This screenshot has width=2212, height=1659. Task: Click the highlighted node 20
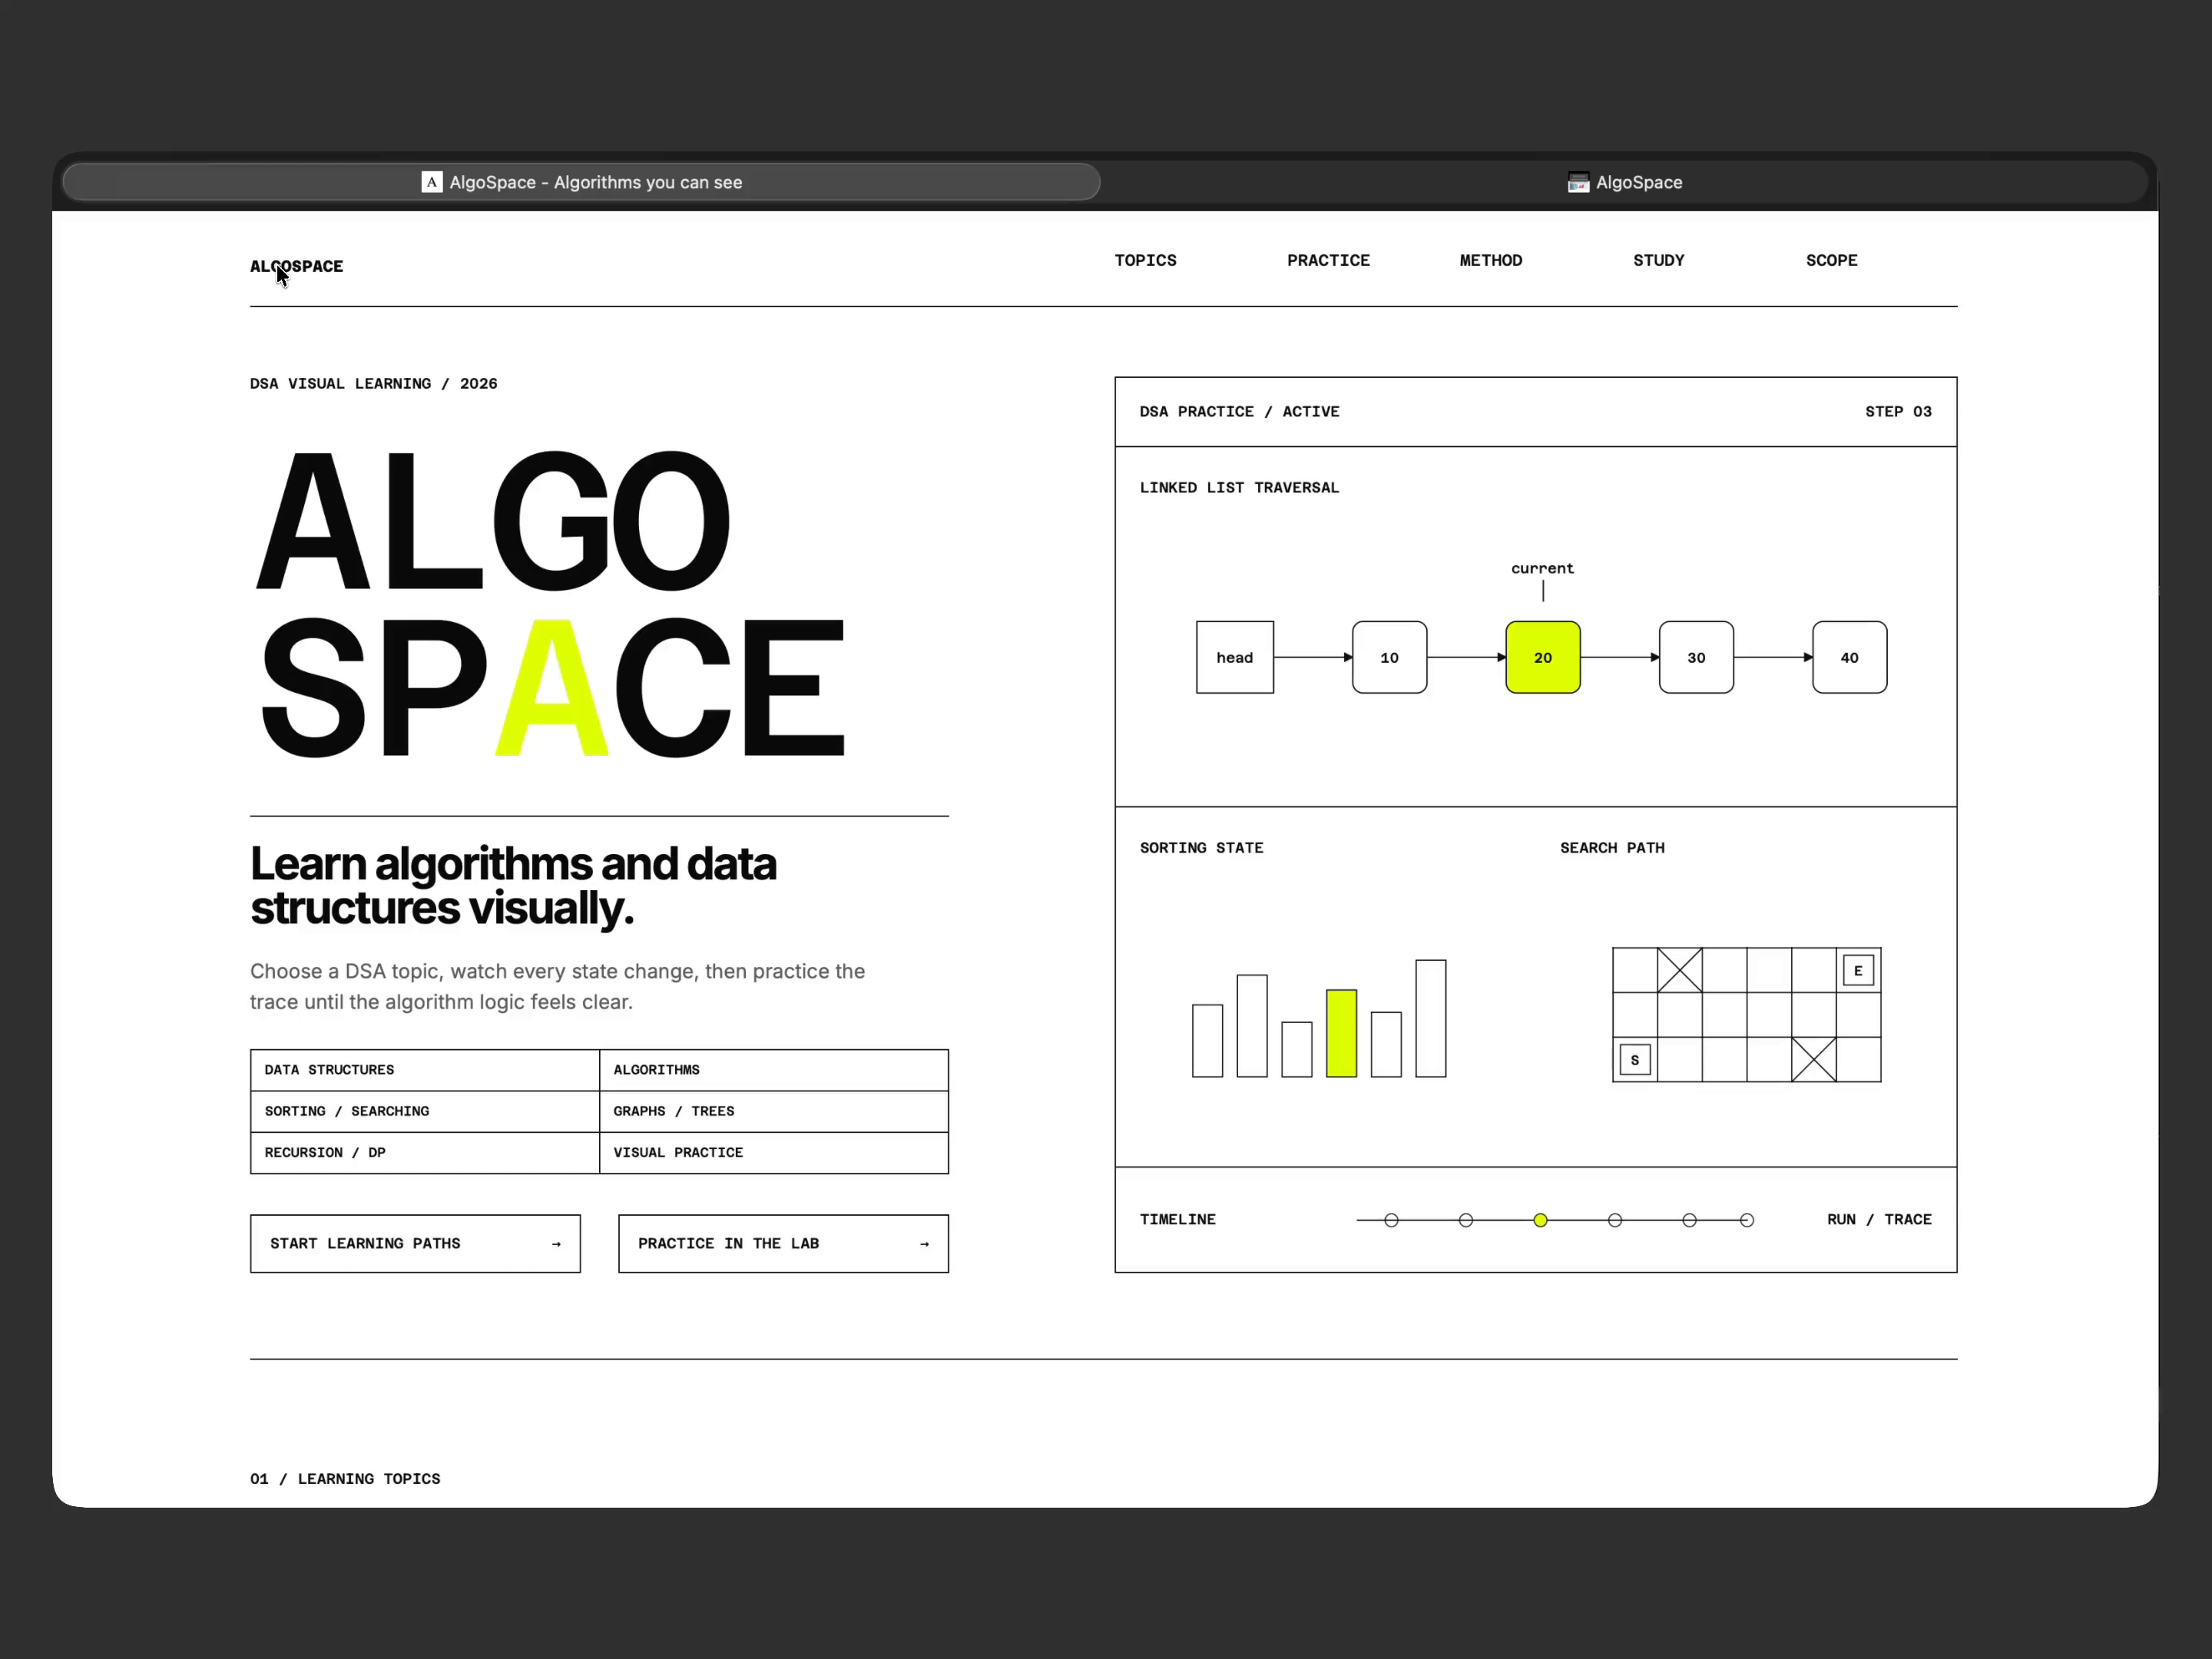click(1543, 657)
